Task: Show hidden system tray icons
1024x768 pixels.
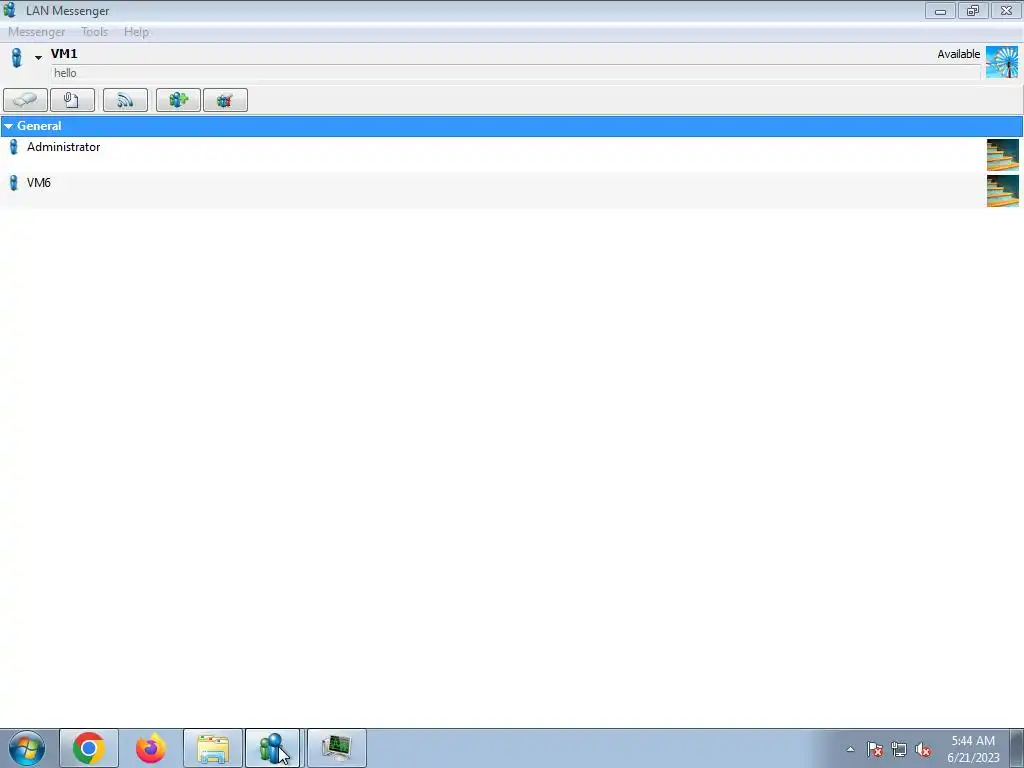Action: click(850, 749)
